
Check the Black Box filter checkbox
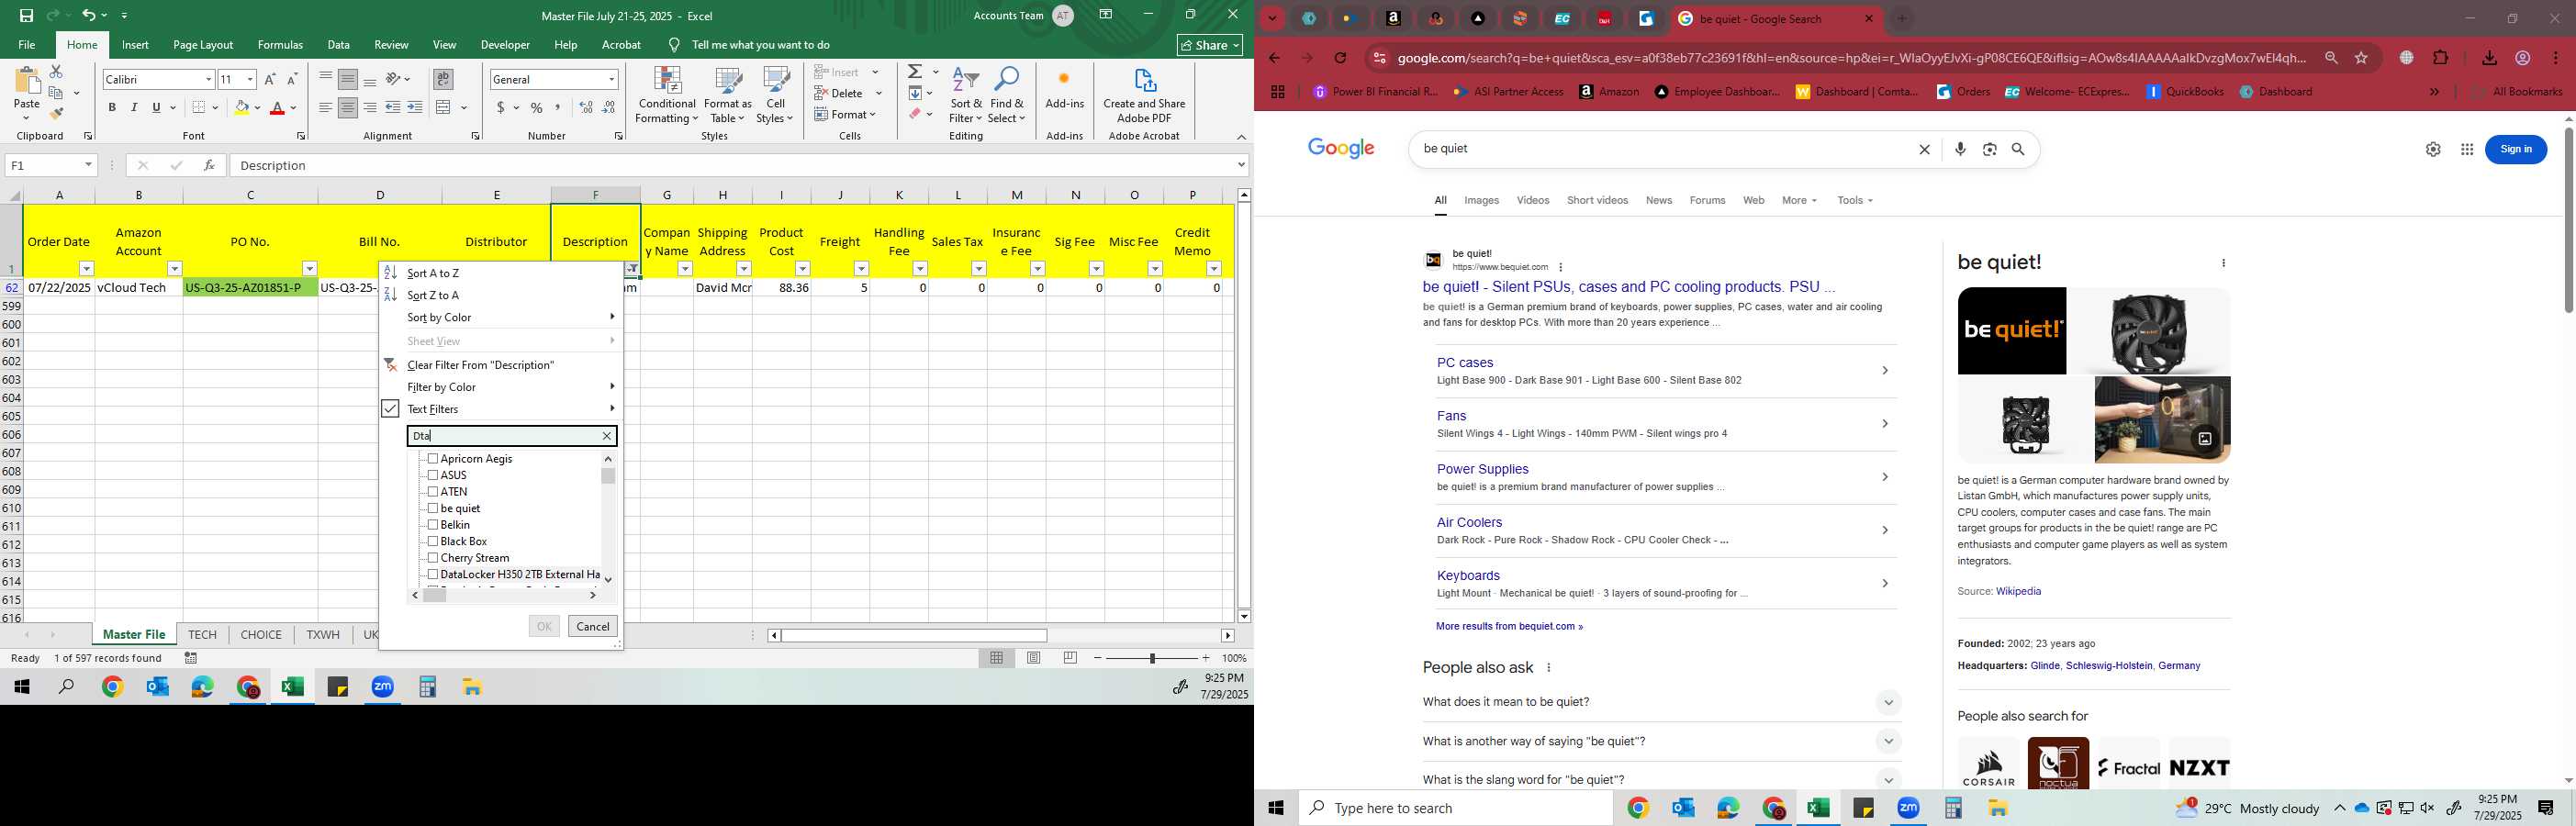[x=433, y=541]
